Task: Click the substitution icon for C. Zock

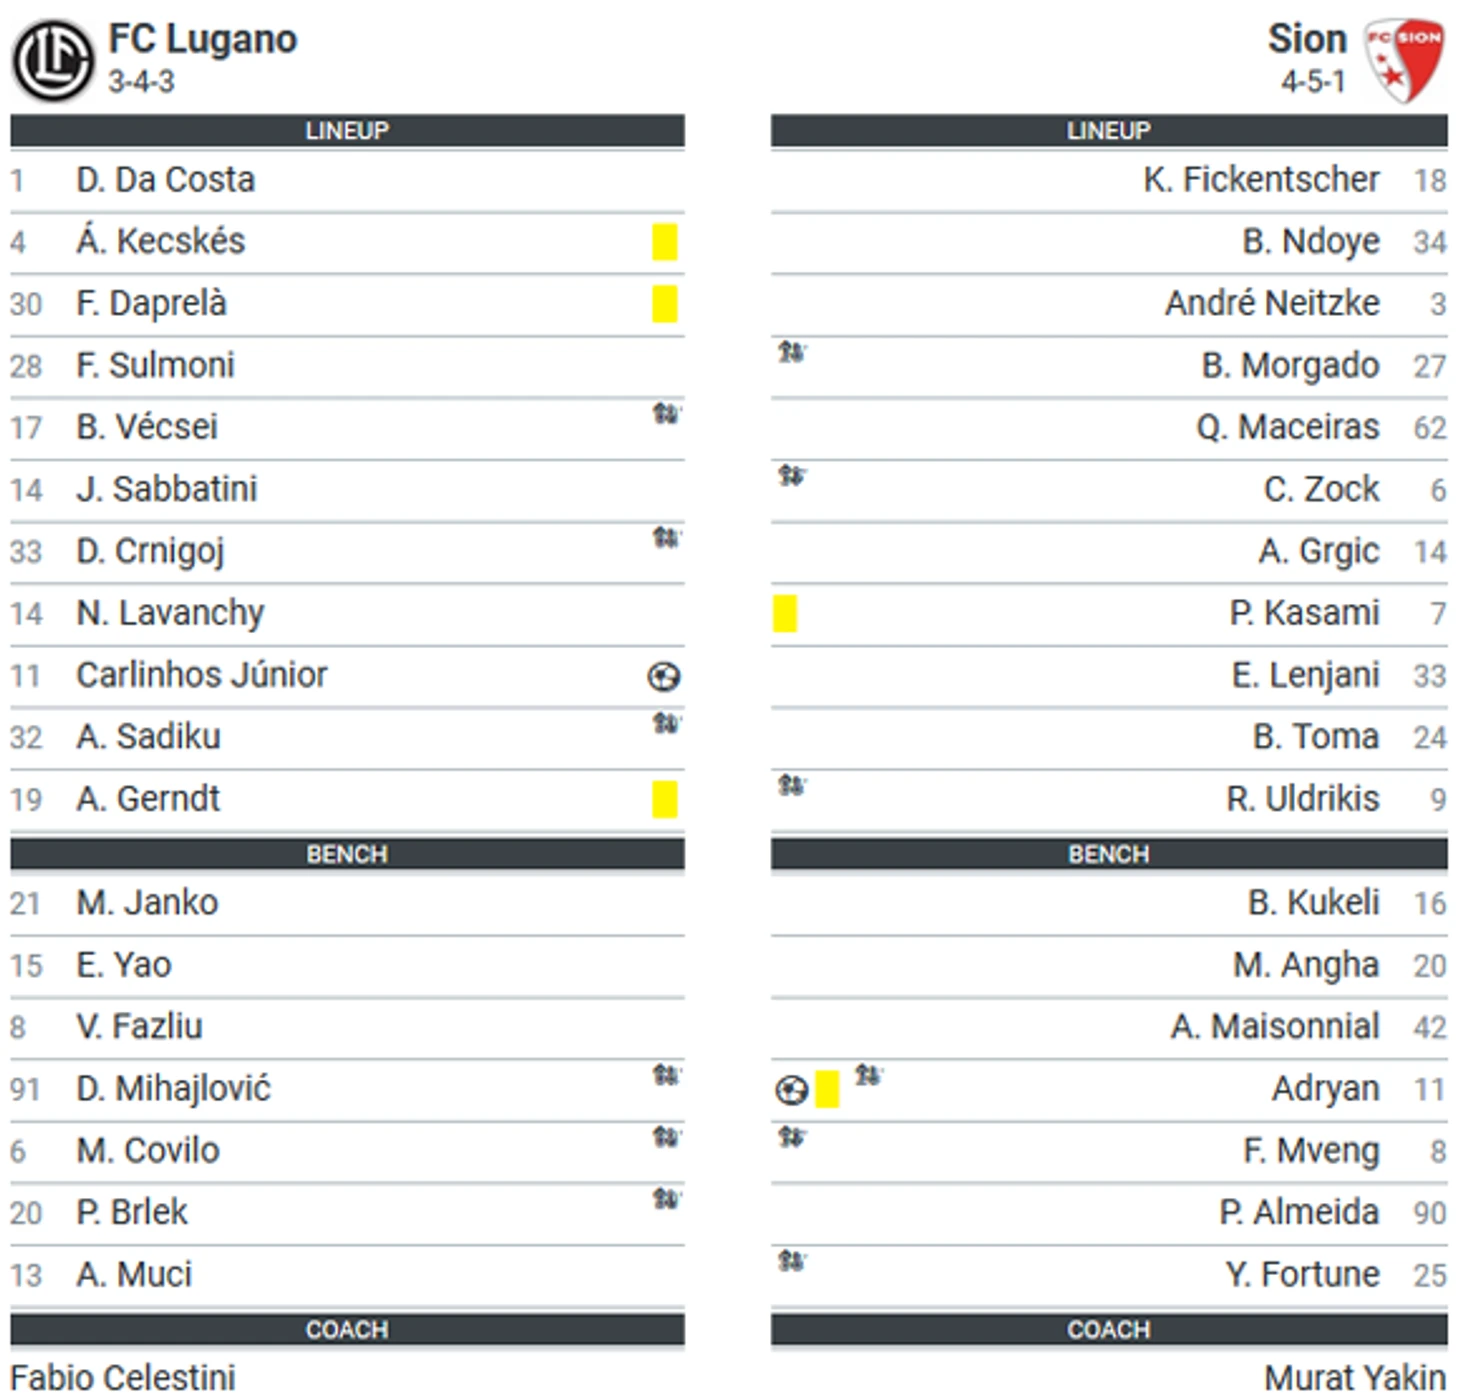Action: [x=792, y=475]
